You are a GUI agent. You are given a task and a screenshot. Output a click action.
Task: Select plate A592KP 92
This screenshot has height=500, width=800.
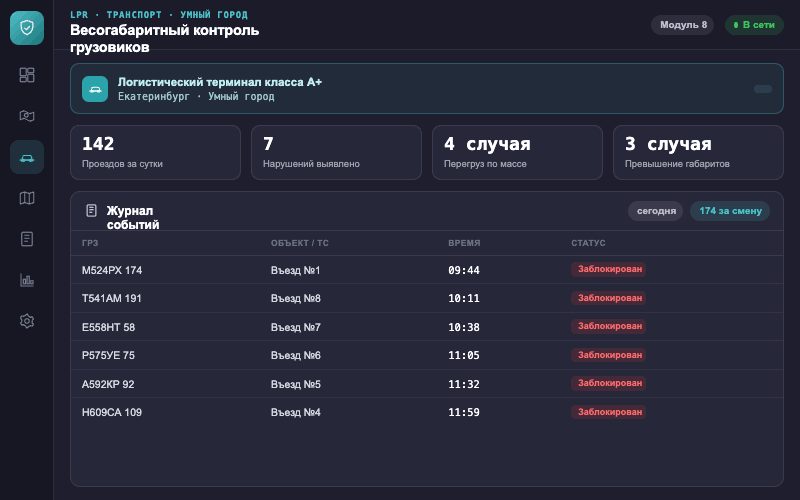pos(108,384)
